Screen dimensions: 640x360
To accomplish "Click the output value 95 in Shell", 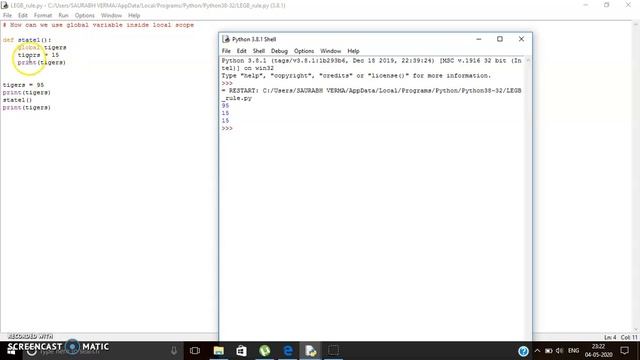I will point(225,106).
